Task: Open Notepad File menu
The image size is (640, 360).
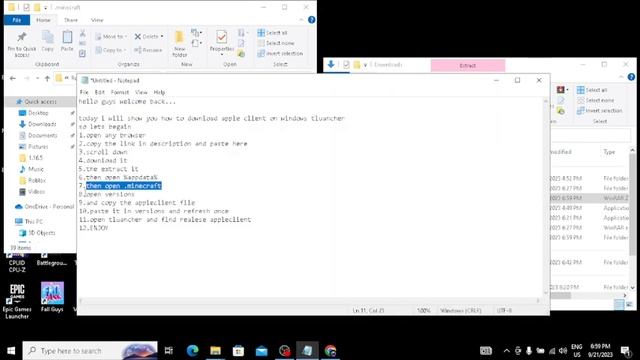Action: pos(84,92)
